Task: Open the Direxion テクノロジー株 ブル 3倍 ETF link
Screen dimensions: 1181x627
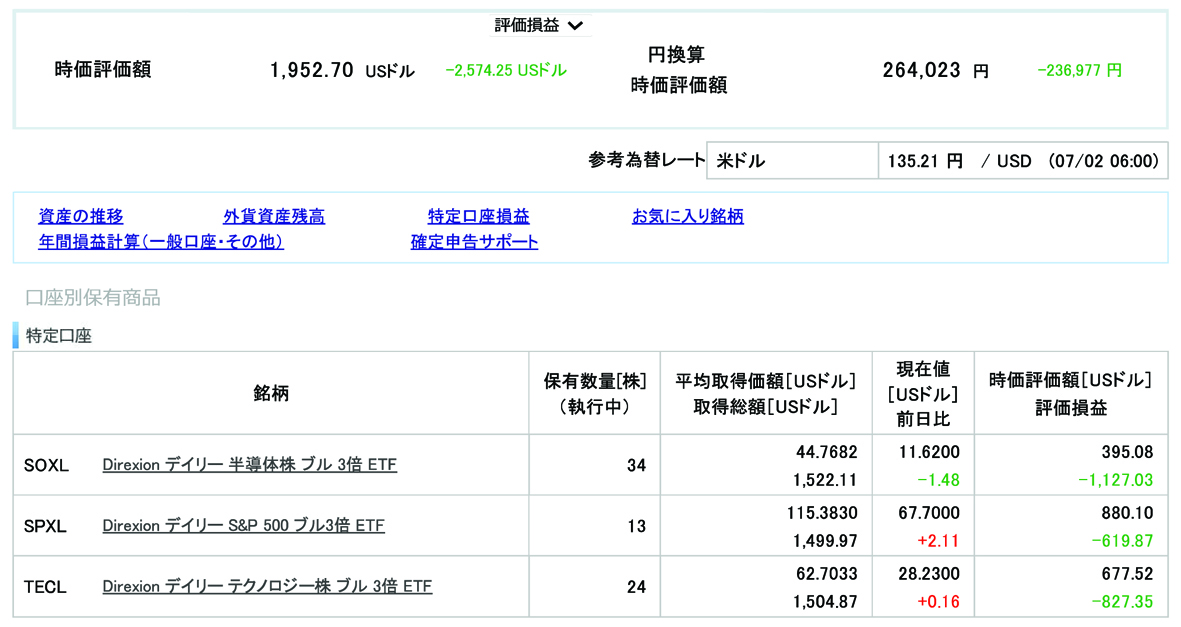Action: pyautogui.click(x=267, y=586)
